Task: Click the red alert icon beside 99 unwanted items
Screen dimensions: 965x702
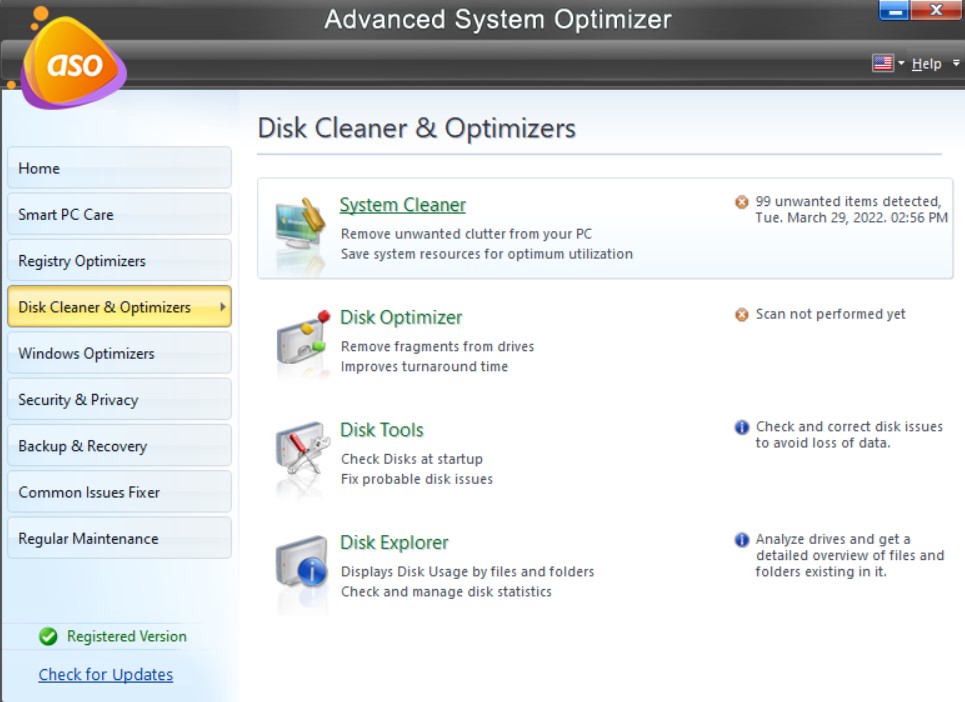Action: [x=741, y=200]
